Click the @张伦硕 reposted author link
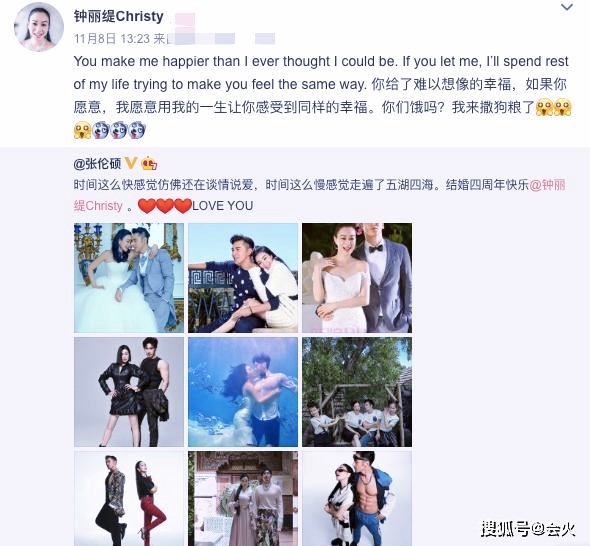Image resolution: width=590 pixels, height=546 pixels. pyautogui.click(x=97, y=164)
